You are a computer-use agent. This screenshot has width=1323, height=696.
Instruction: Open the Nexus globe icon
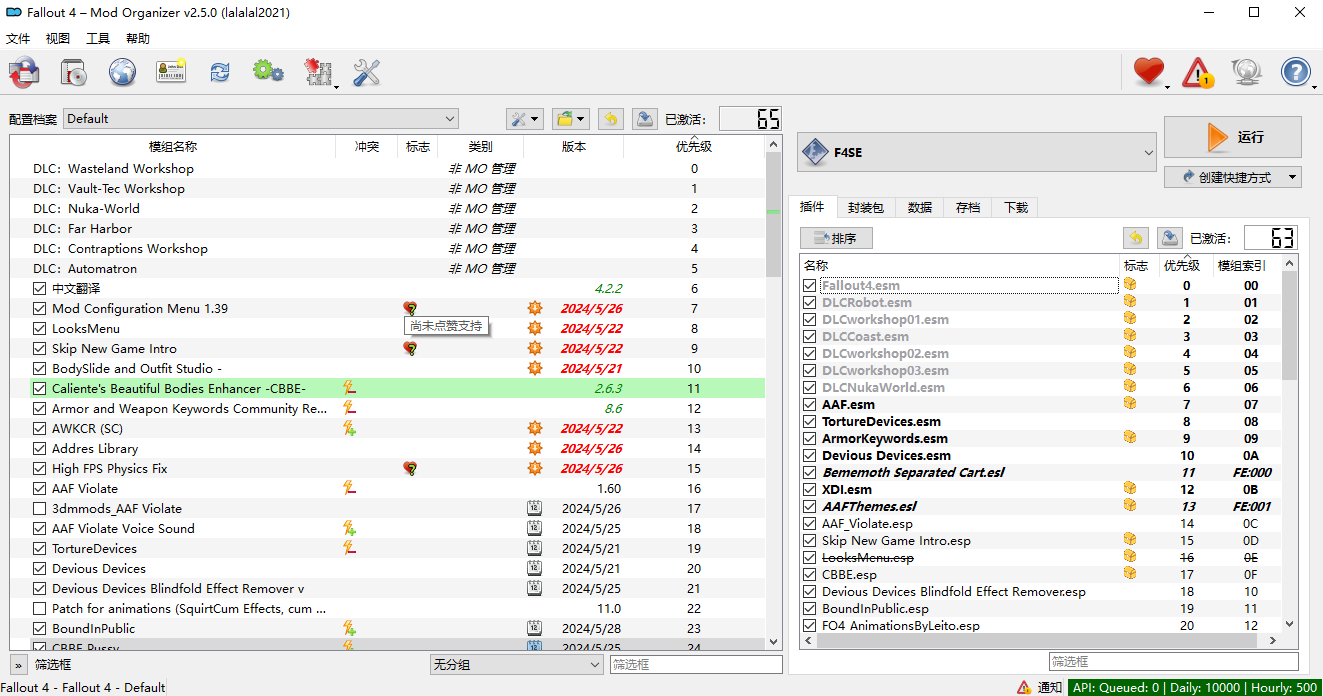pyautogui.click(x=122, y=72)
